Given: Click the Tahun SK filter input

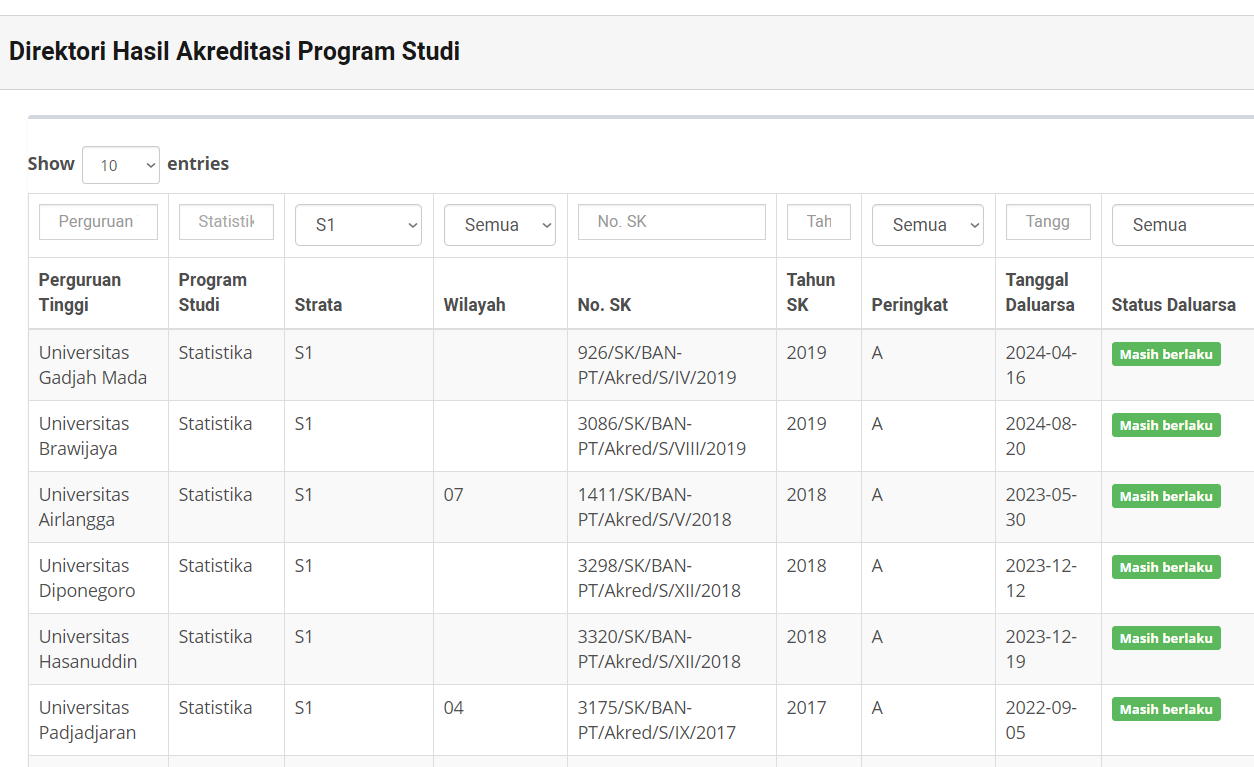Looking at the screenshot, I should tap(818, 222).
